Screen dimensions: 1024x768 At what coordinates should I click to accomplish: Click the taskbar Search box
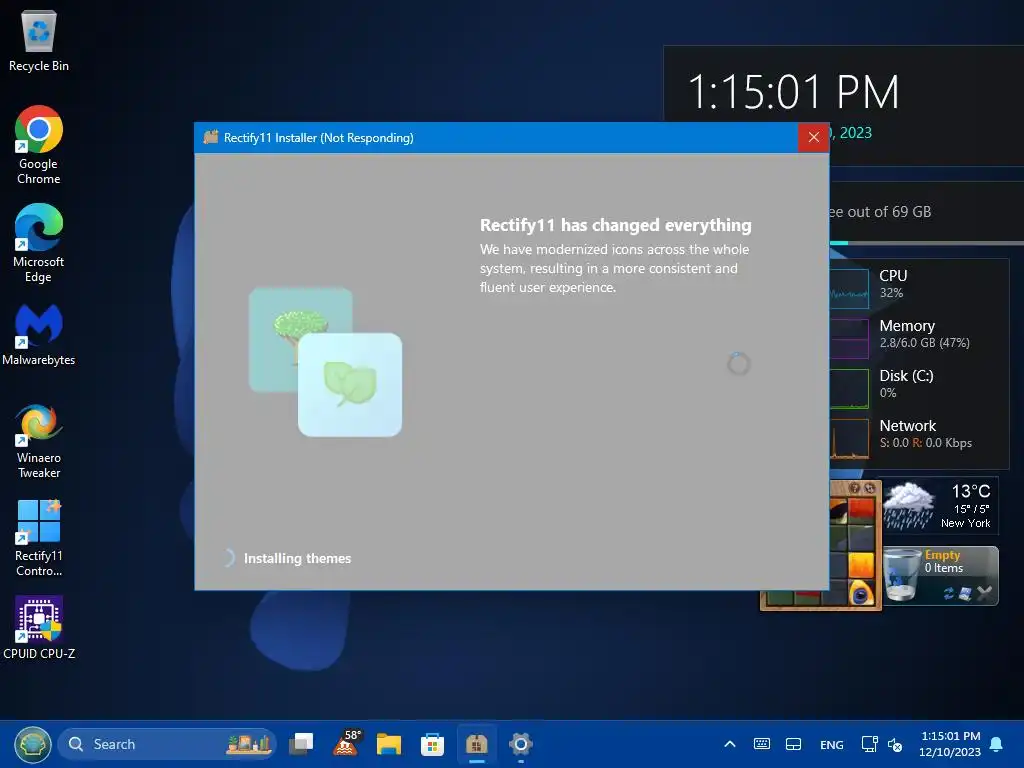click(x=167, y=744)
